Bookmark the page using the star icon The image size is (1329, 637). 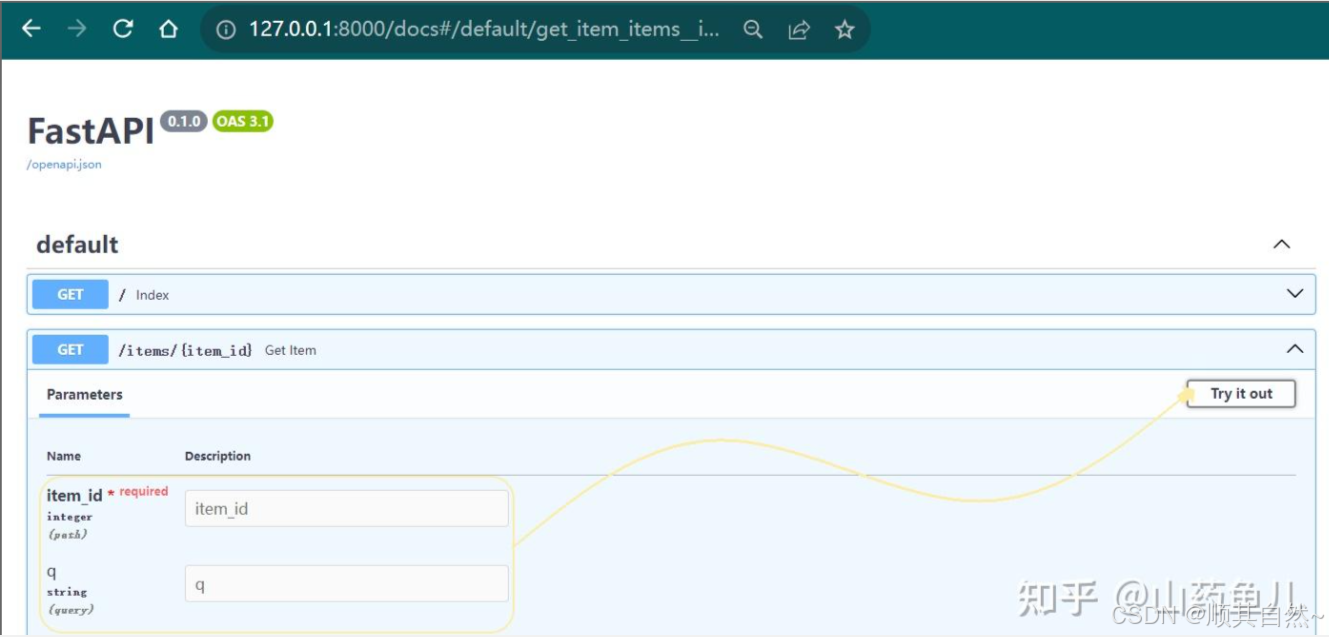(843, 29)
